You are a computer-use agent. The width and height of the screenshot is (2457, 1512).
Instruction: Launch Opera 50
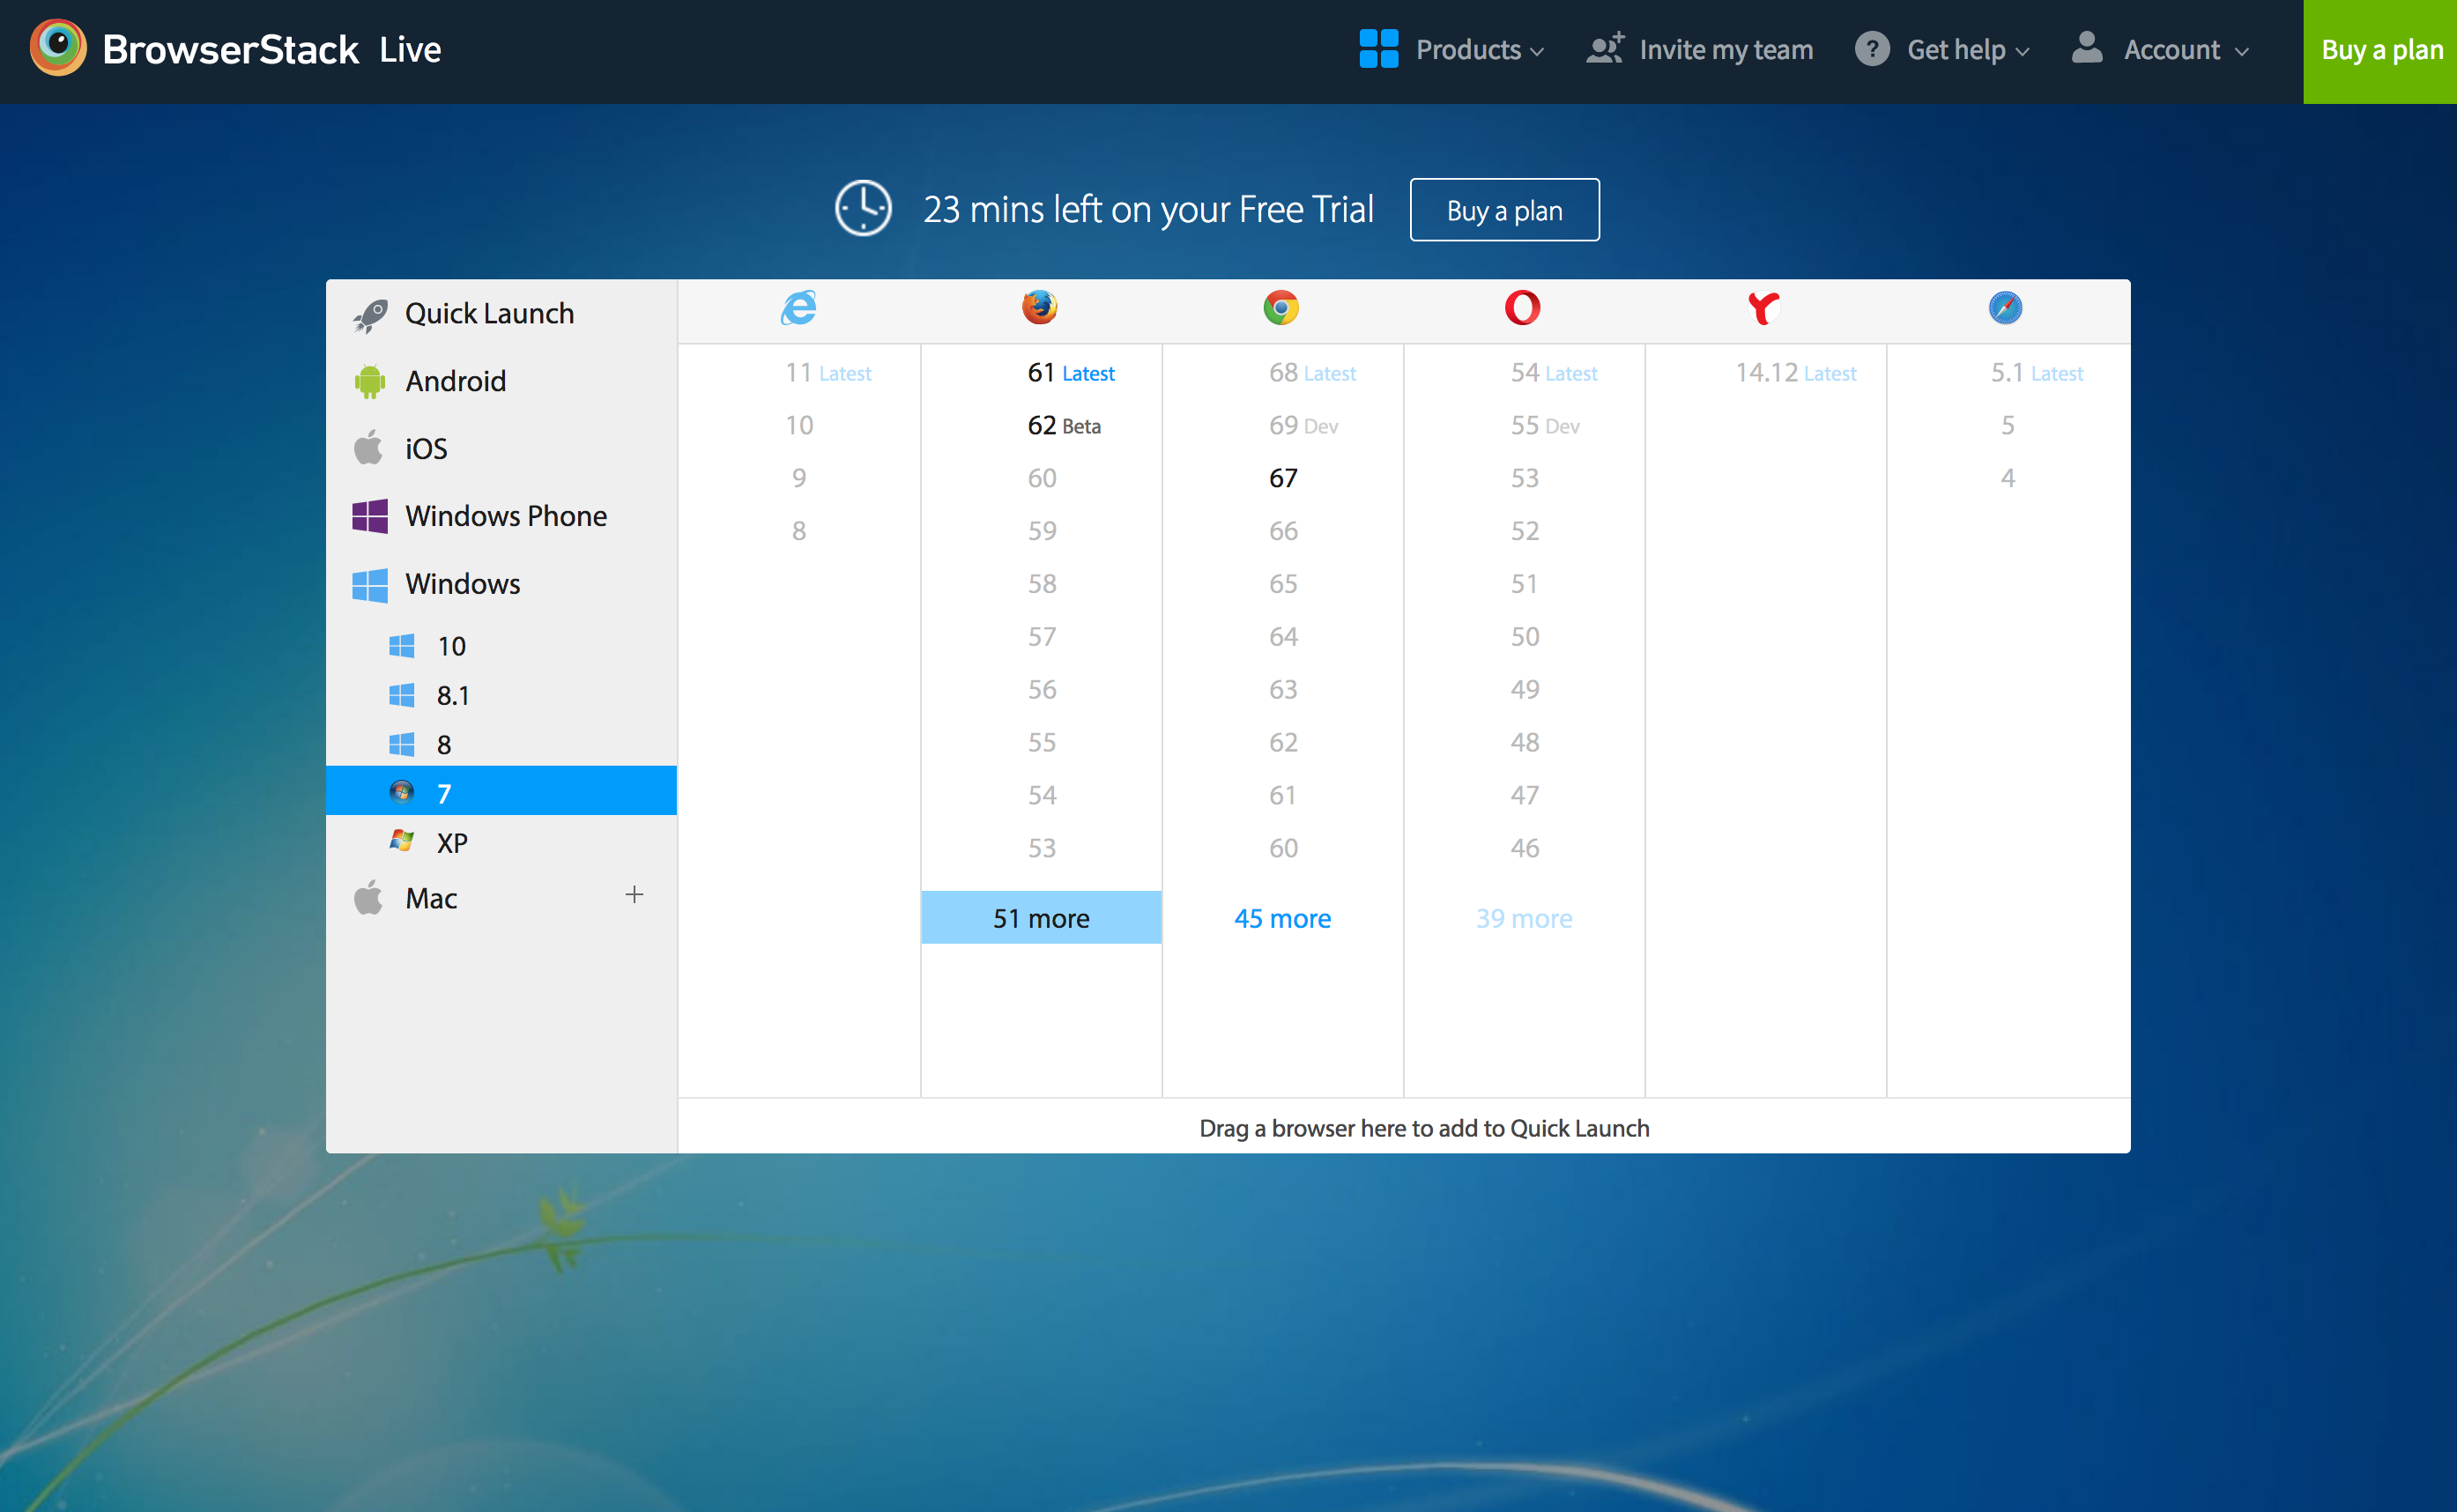click(x=1524, y=637)
